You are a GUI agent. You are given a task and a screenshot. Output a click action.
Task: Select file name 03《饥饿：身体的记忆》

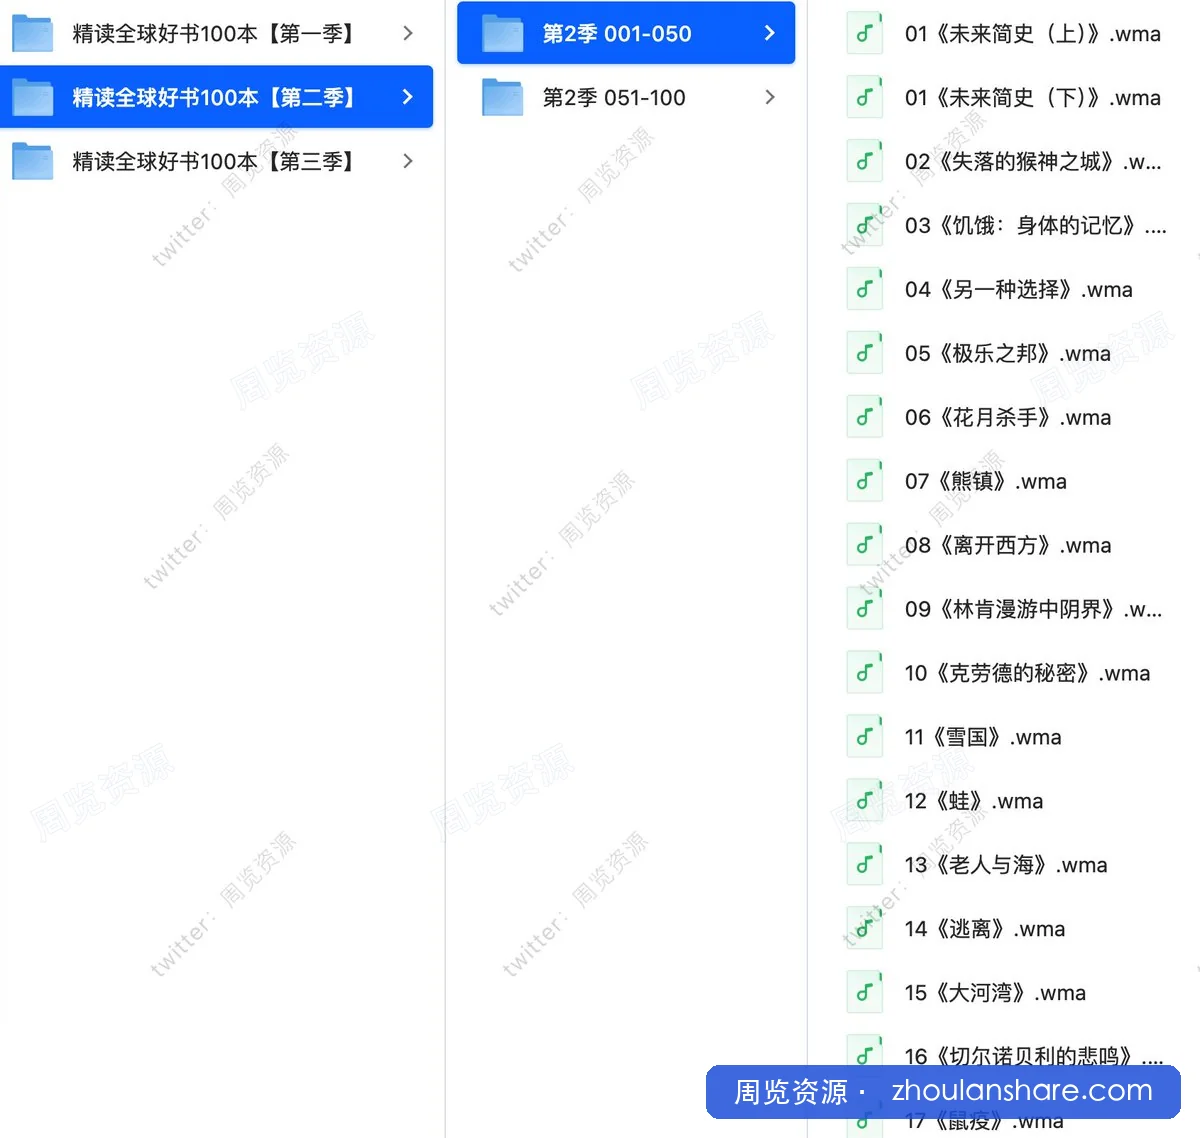click(x=1035, y=226)
